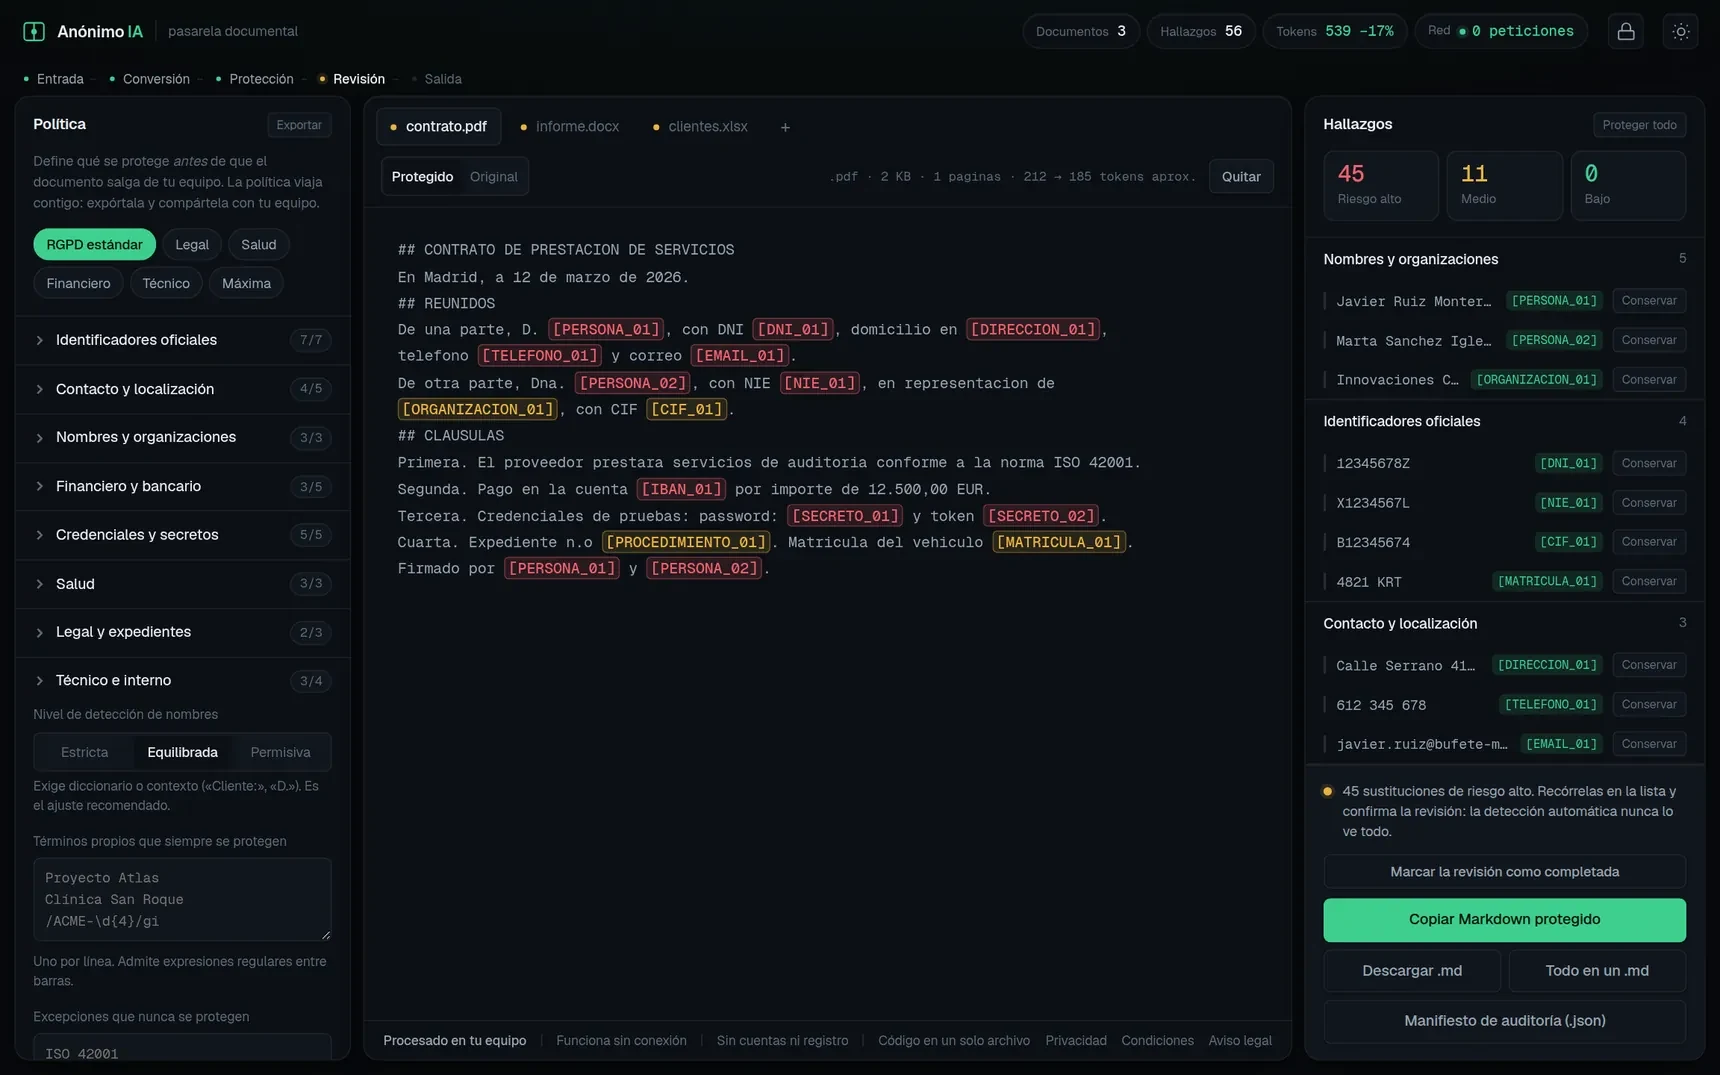The height and width of the screenshot is (1075, 1720).
Task: Set name detection level to Permisiva
Action: 280,752
